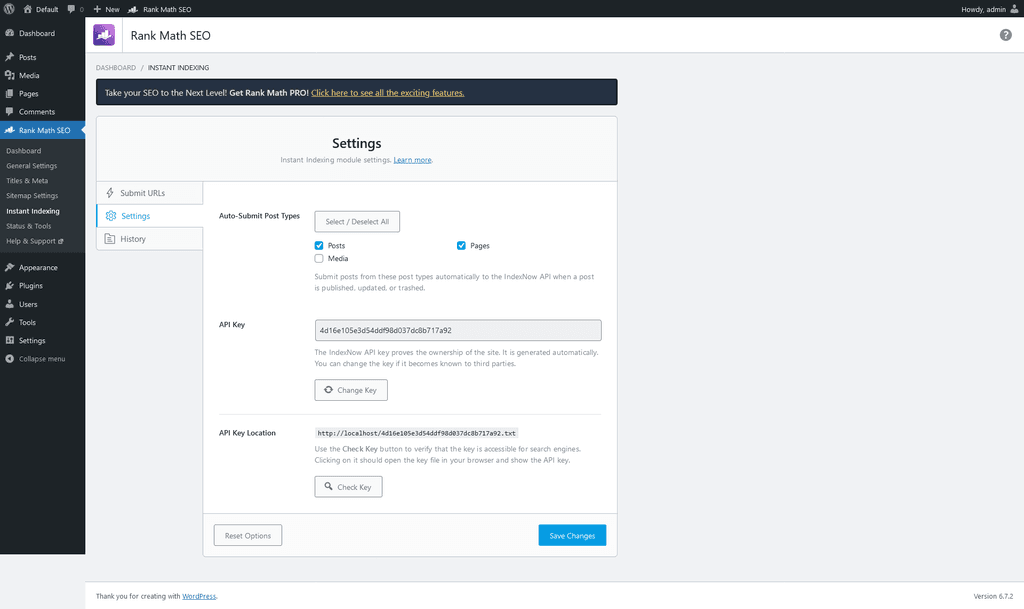
Task: Open Rank Math Dashboard submenu item
Action: click(x=24, y=151)
